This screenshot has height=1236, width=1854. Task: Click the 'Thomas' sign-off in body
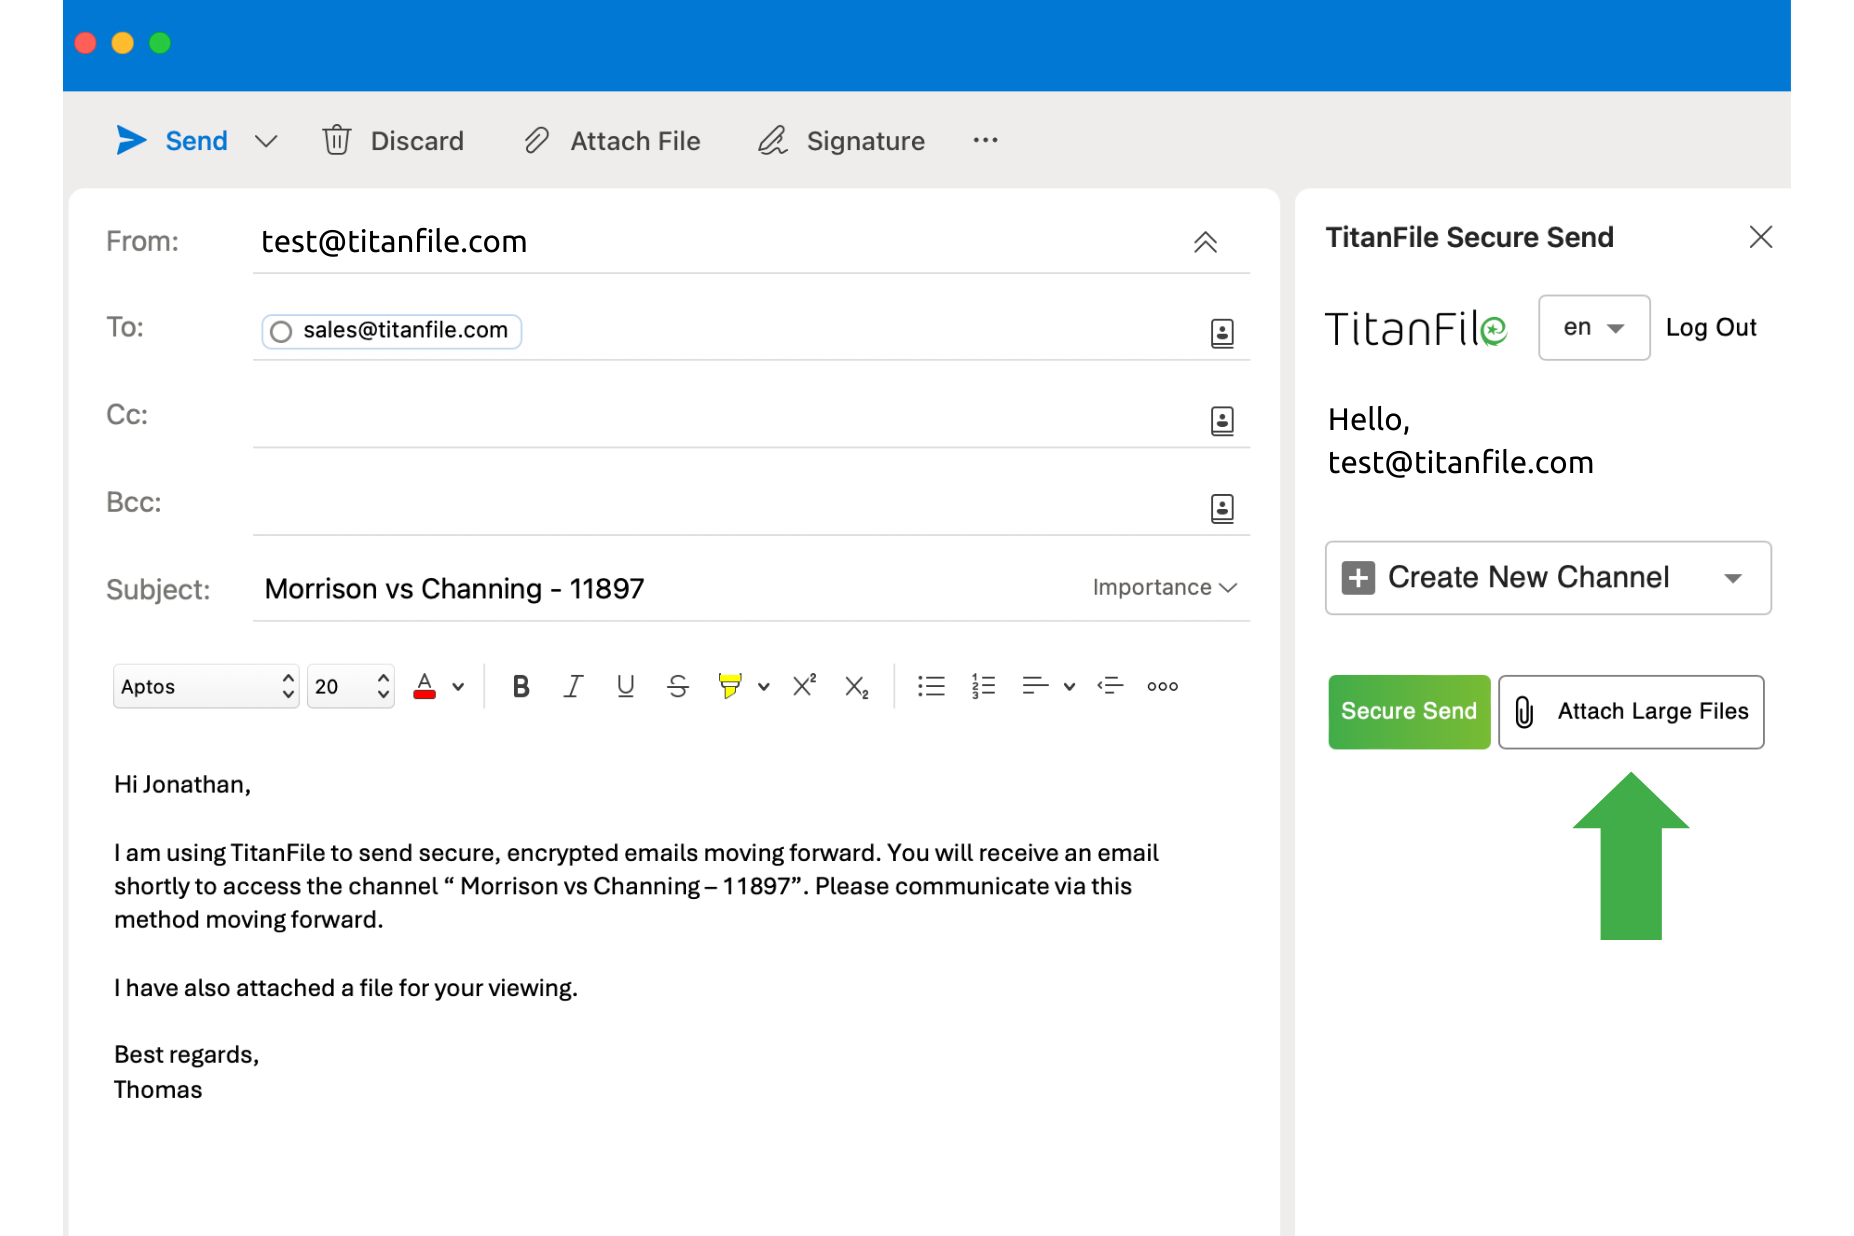coord(158,1090)
